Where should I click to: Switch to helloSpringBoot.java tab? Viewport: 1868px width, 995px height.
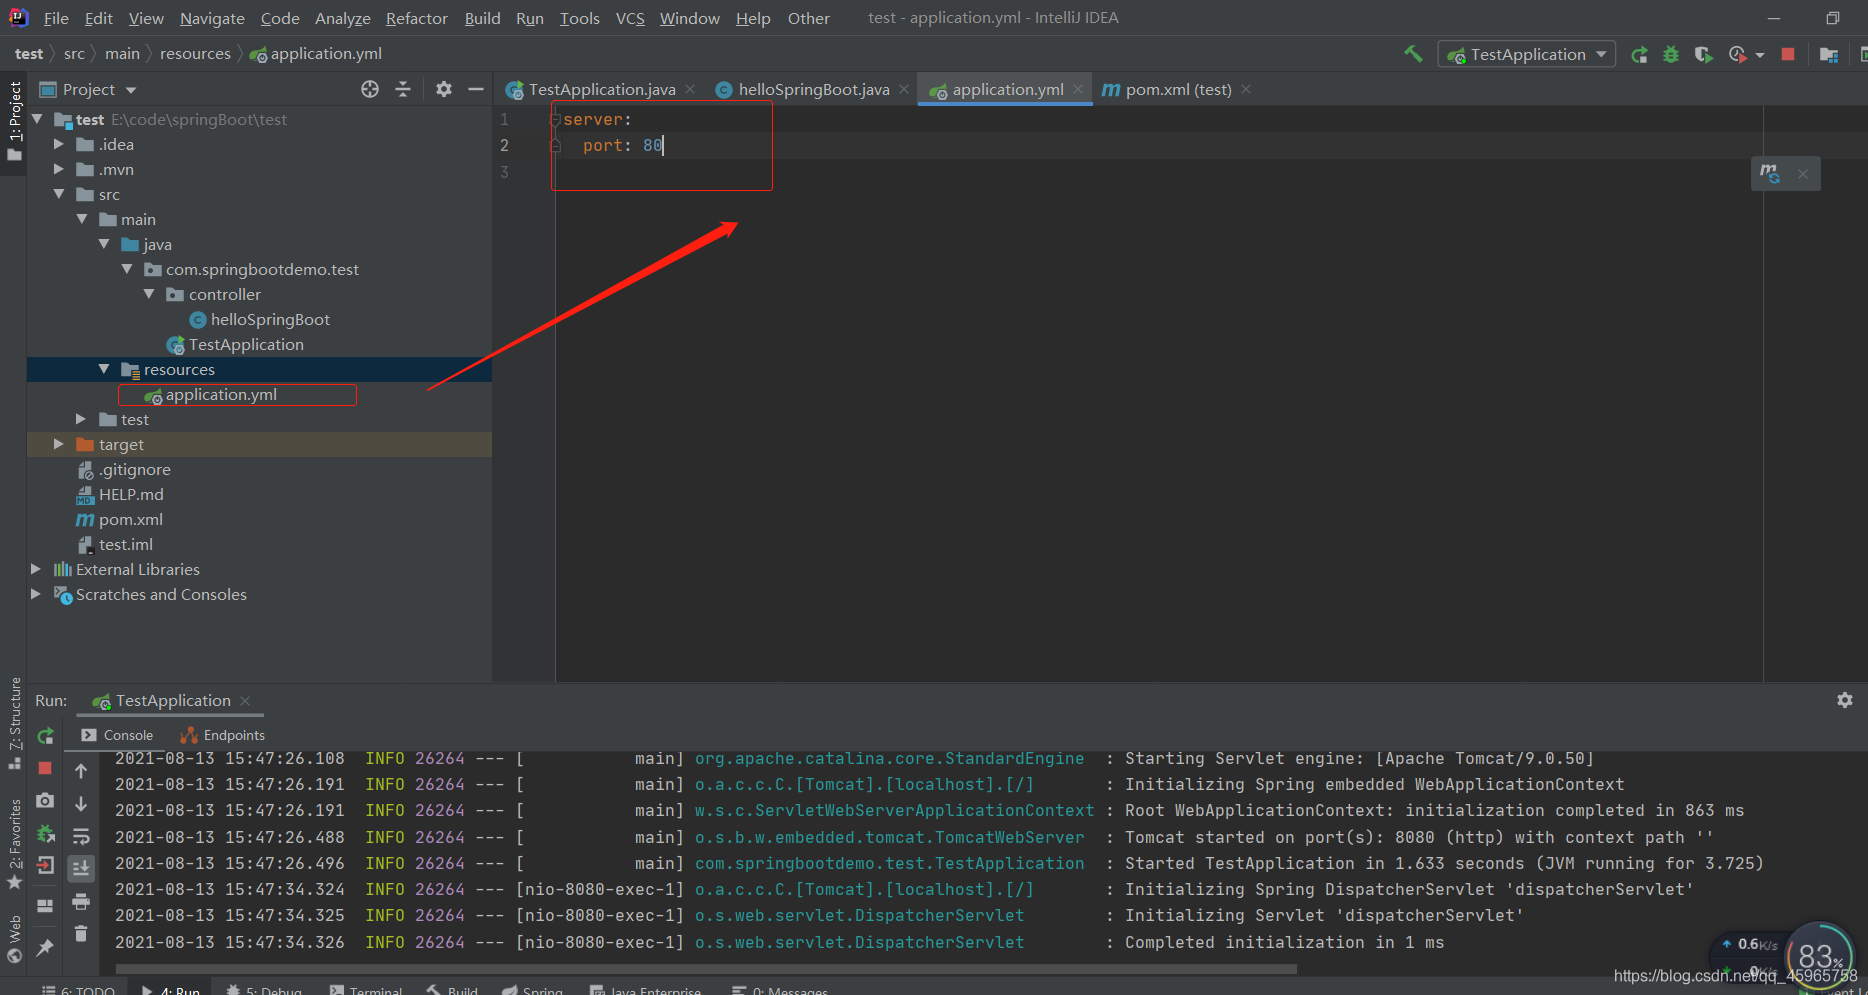[x=813, y=89]
